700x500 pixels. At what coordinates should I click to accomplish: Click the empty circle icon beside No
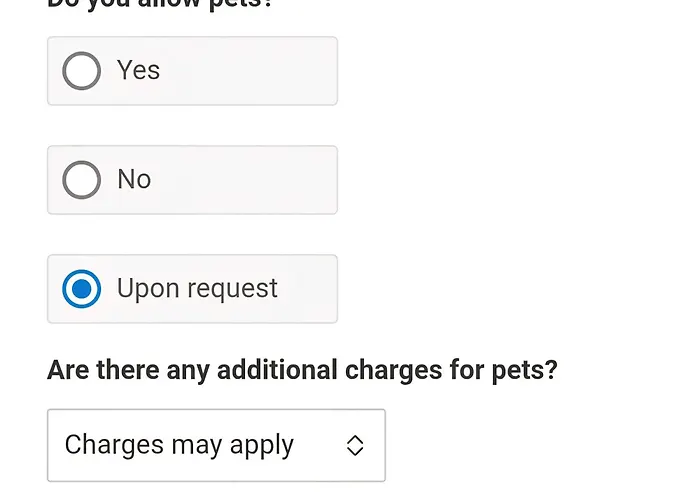(82, 180)
